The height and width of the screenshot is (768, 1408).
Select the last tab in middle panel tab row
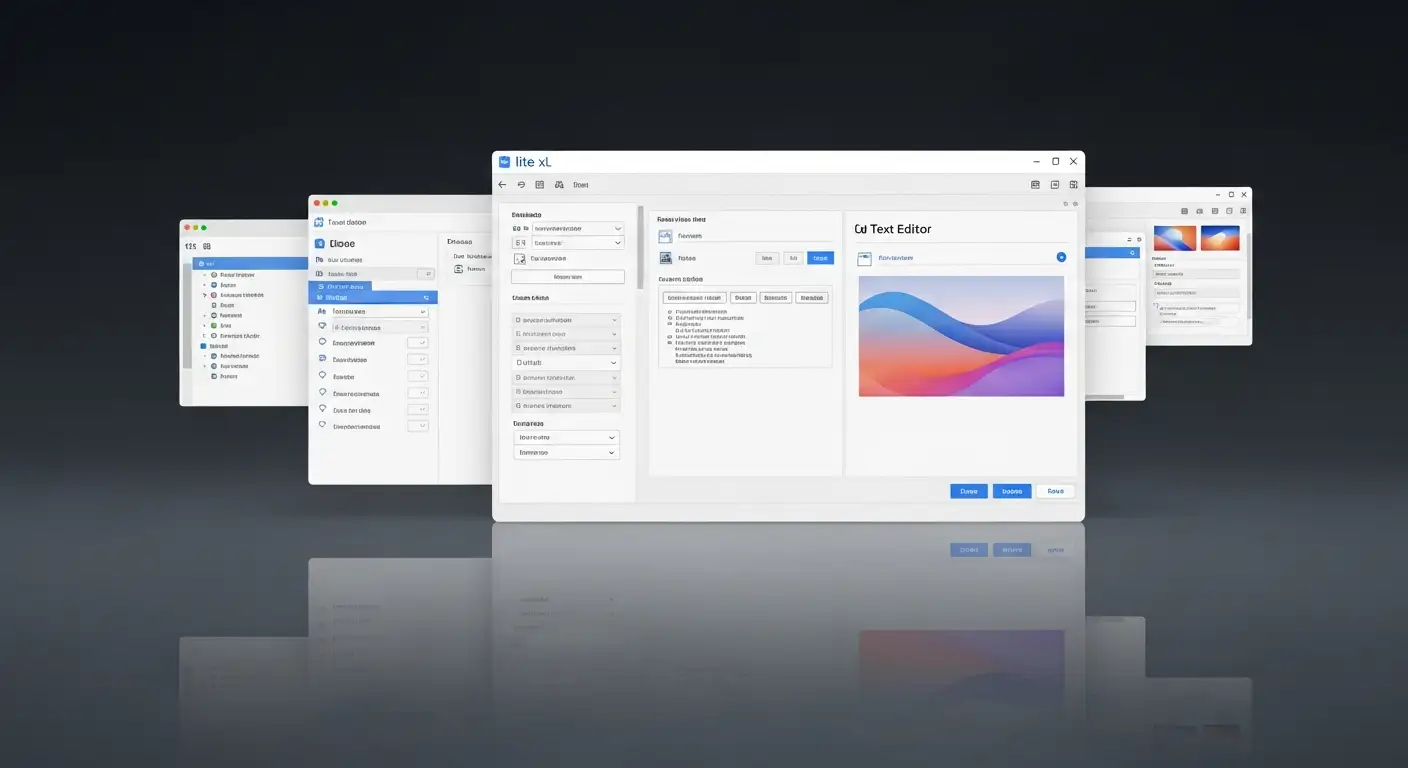click(812, 297)
